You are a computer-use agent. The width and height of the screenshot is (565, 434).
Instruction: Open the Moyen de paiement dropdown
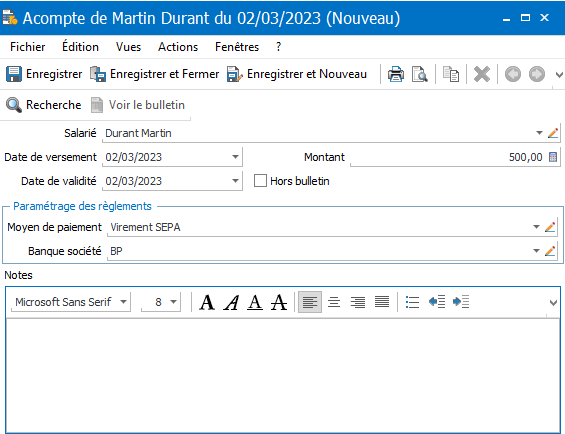click(x=536, y=227)
